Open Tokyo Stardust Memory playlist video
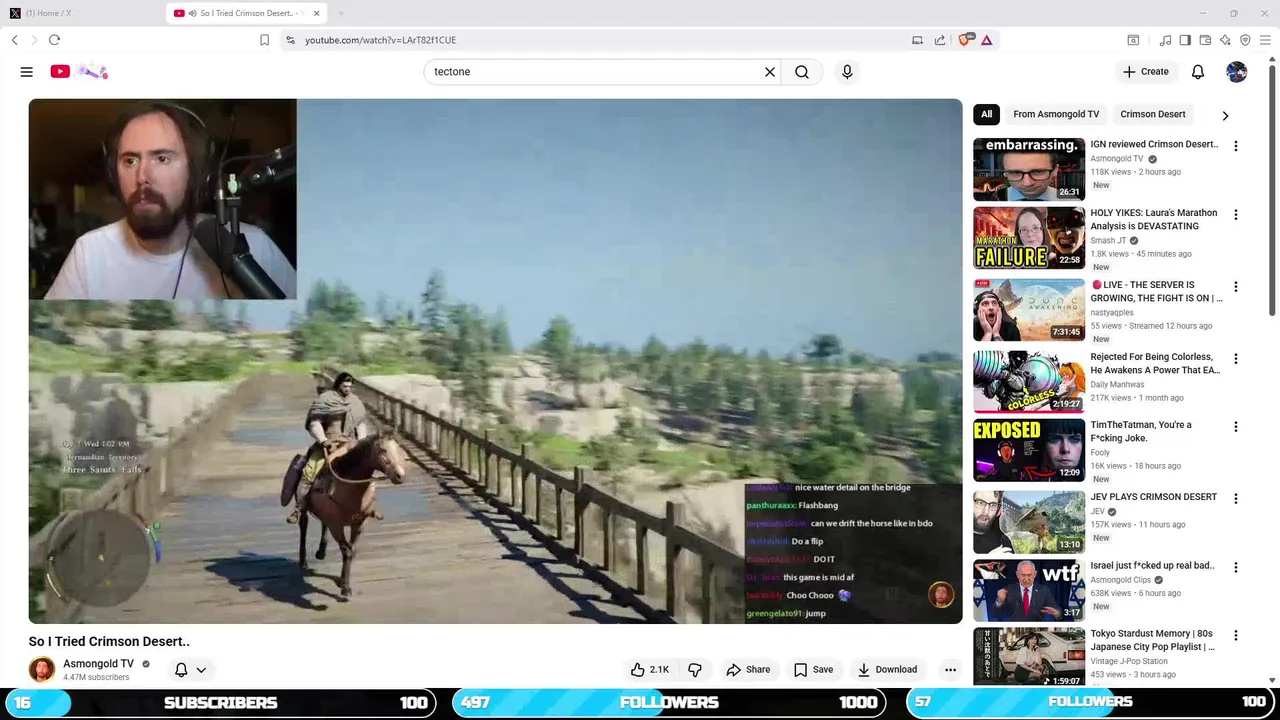1280x720 pixels. pyautogui.click(x=1029, y=658)
